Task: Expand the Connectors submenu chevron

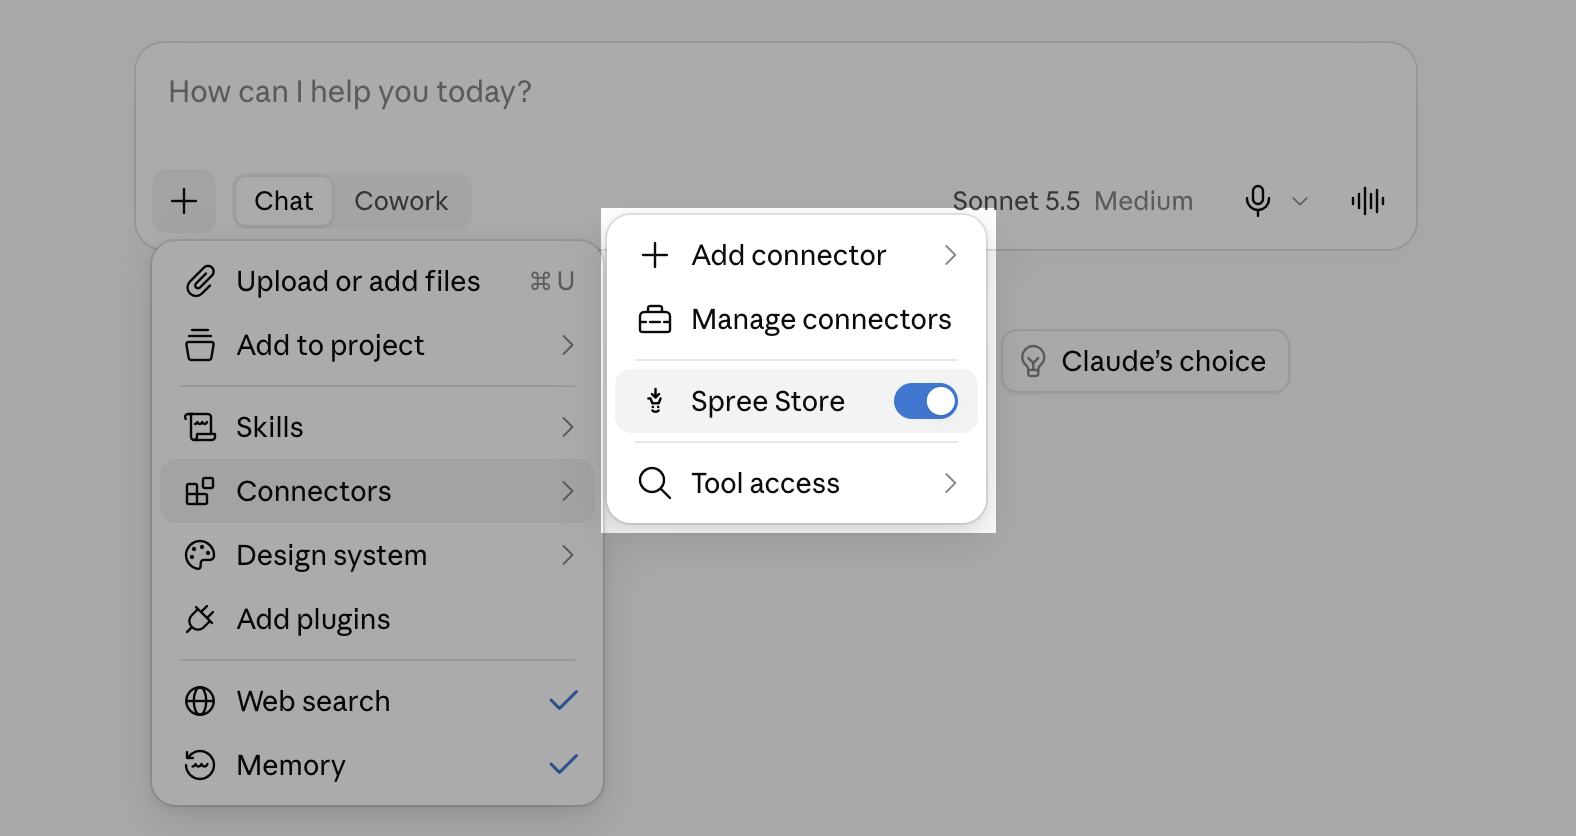Action: coord(568,491)
